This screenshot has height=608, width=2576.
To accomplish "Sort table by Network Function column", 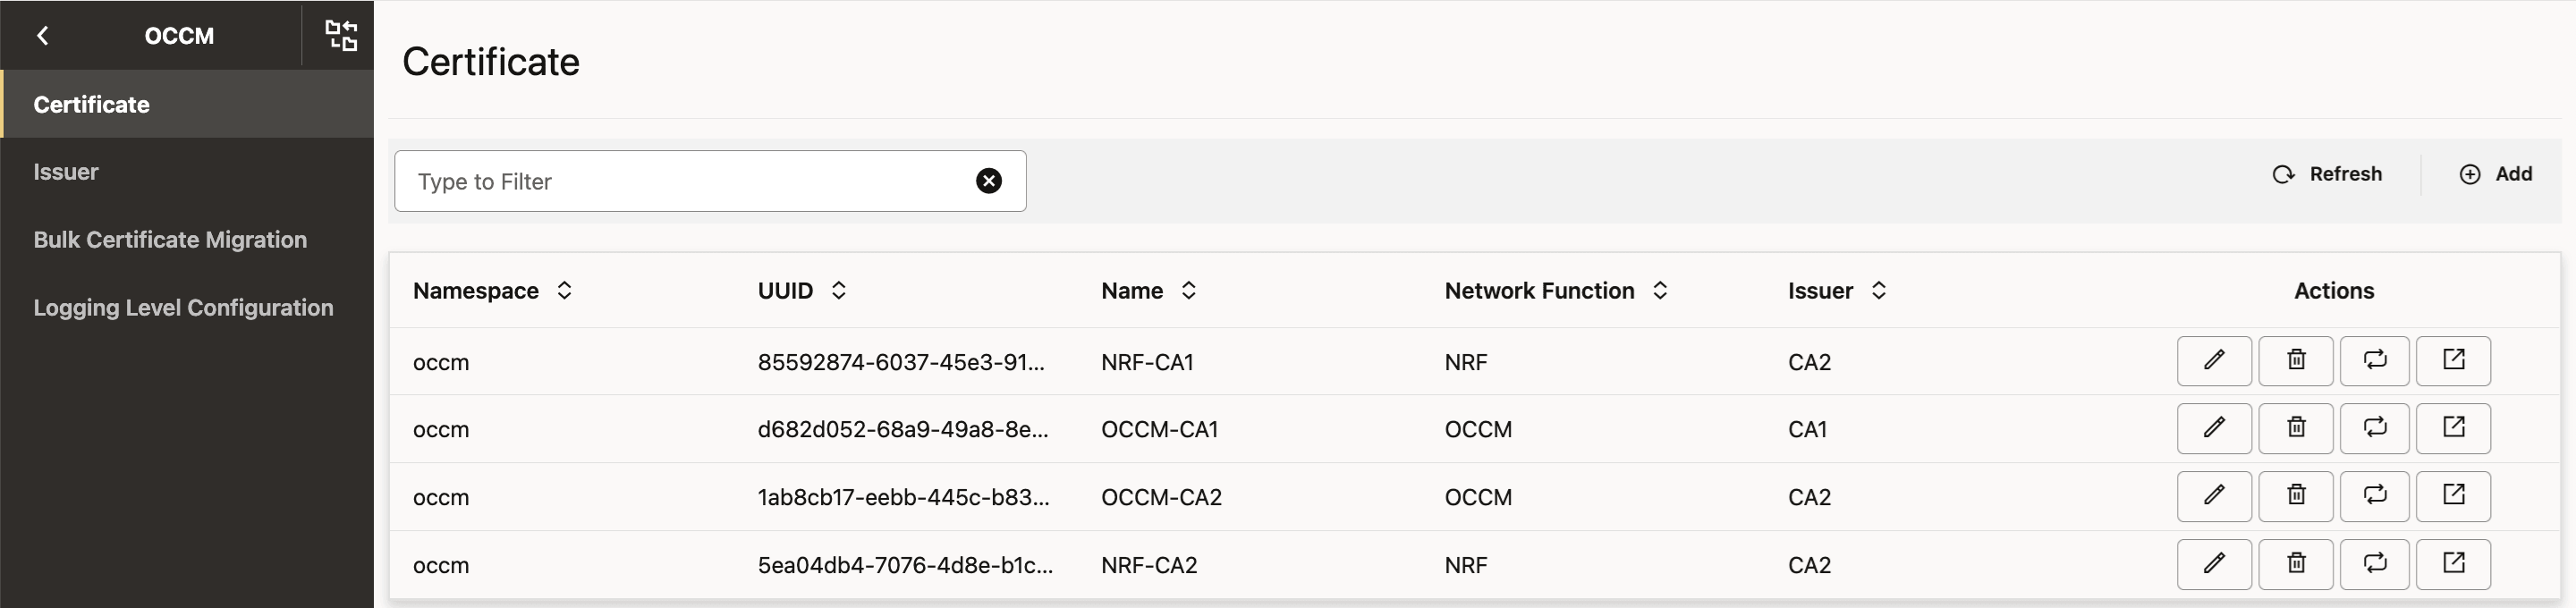I will (1660, 290).
